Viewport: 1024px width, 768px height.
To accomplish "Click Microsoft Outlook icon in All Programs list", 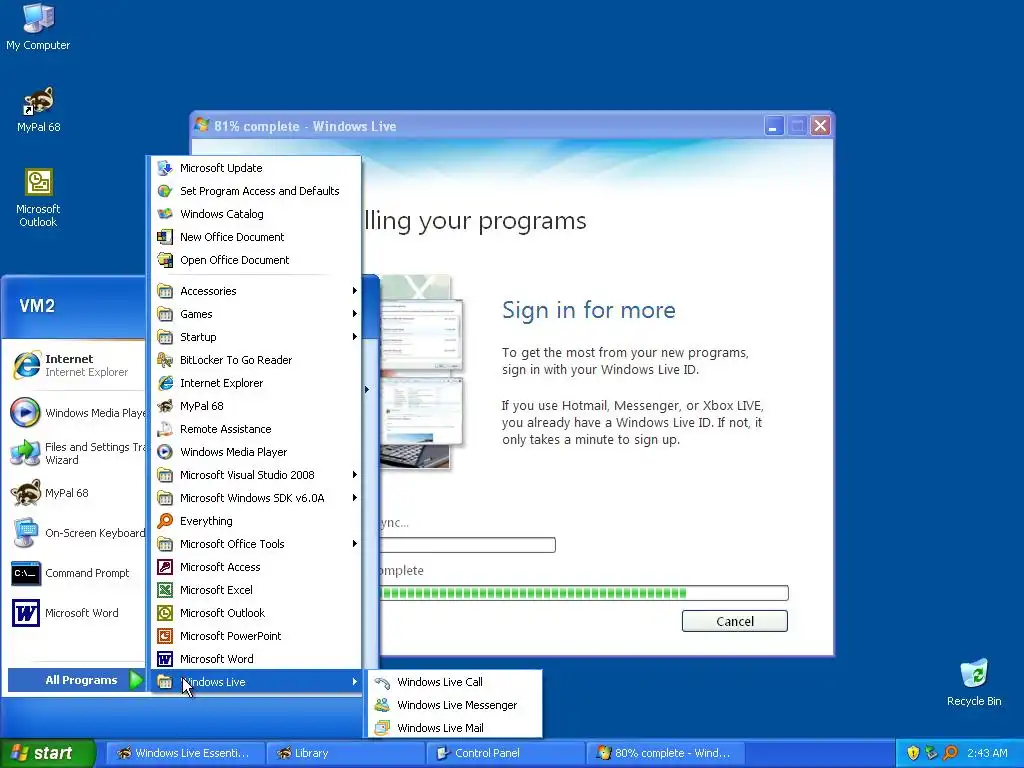I will coord(165,613).
